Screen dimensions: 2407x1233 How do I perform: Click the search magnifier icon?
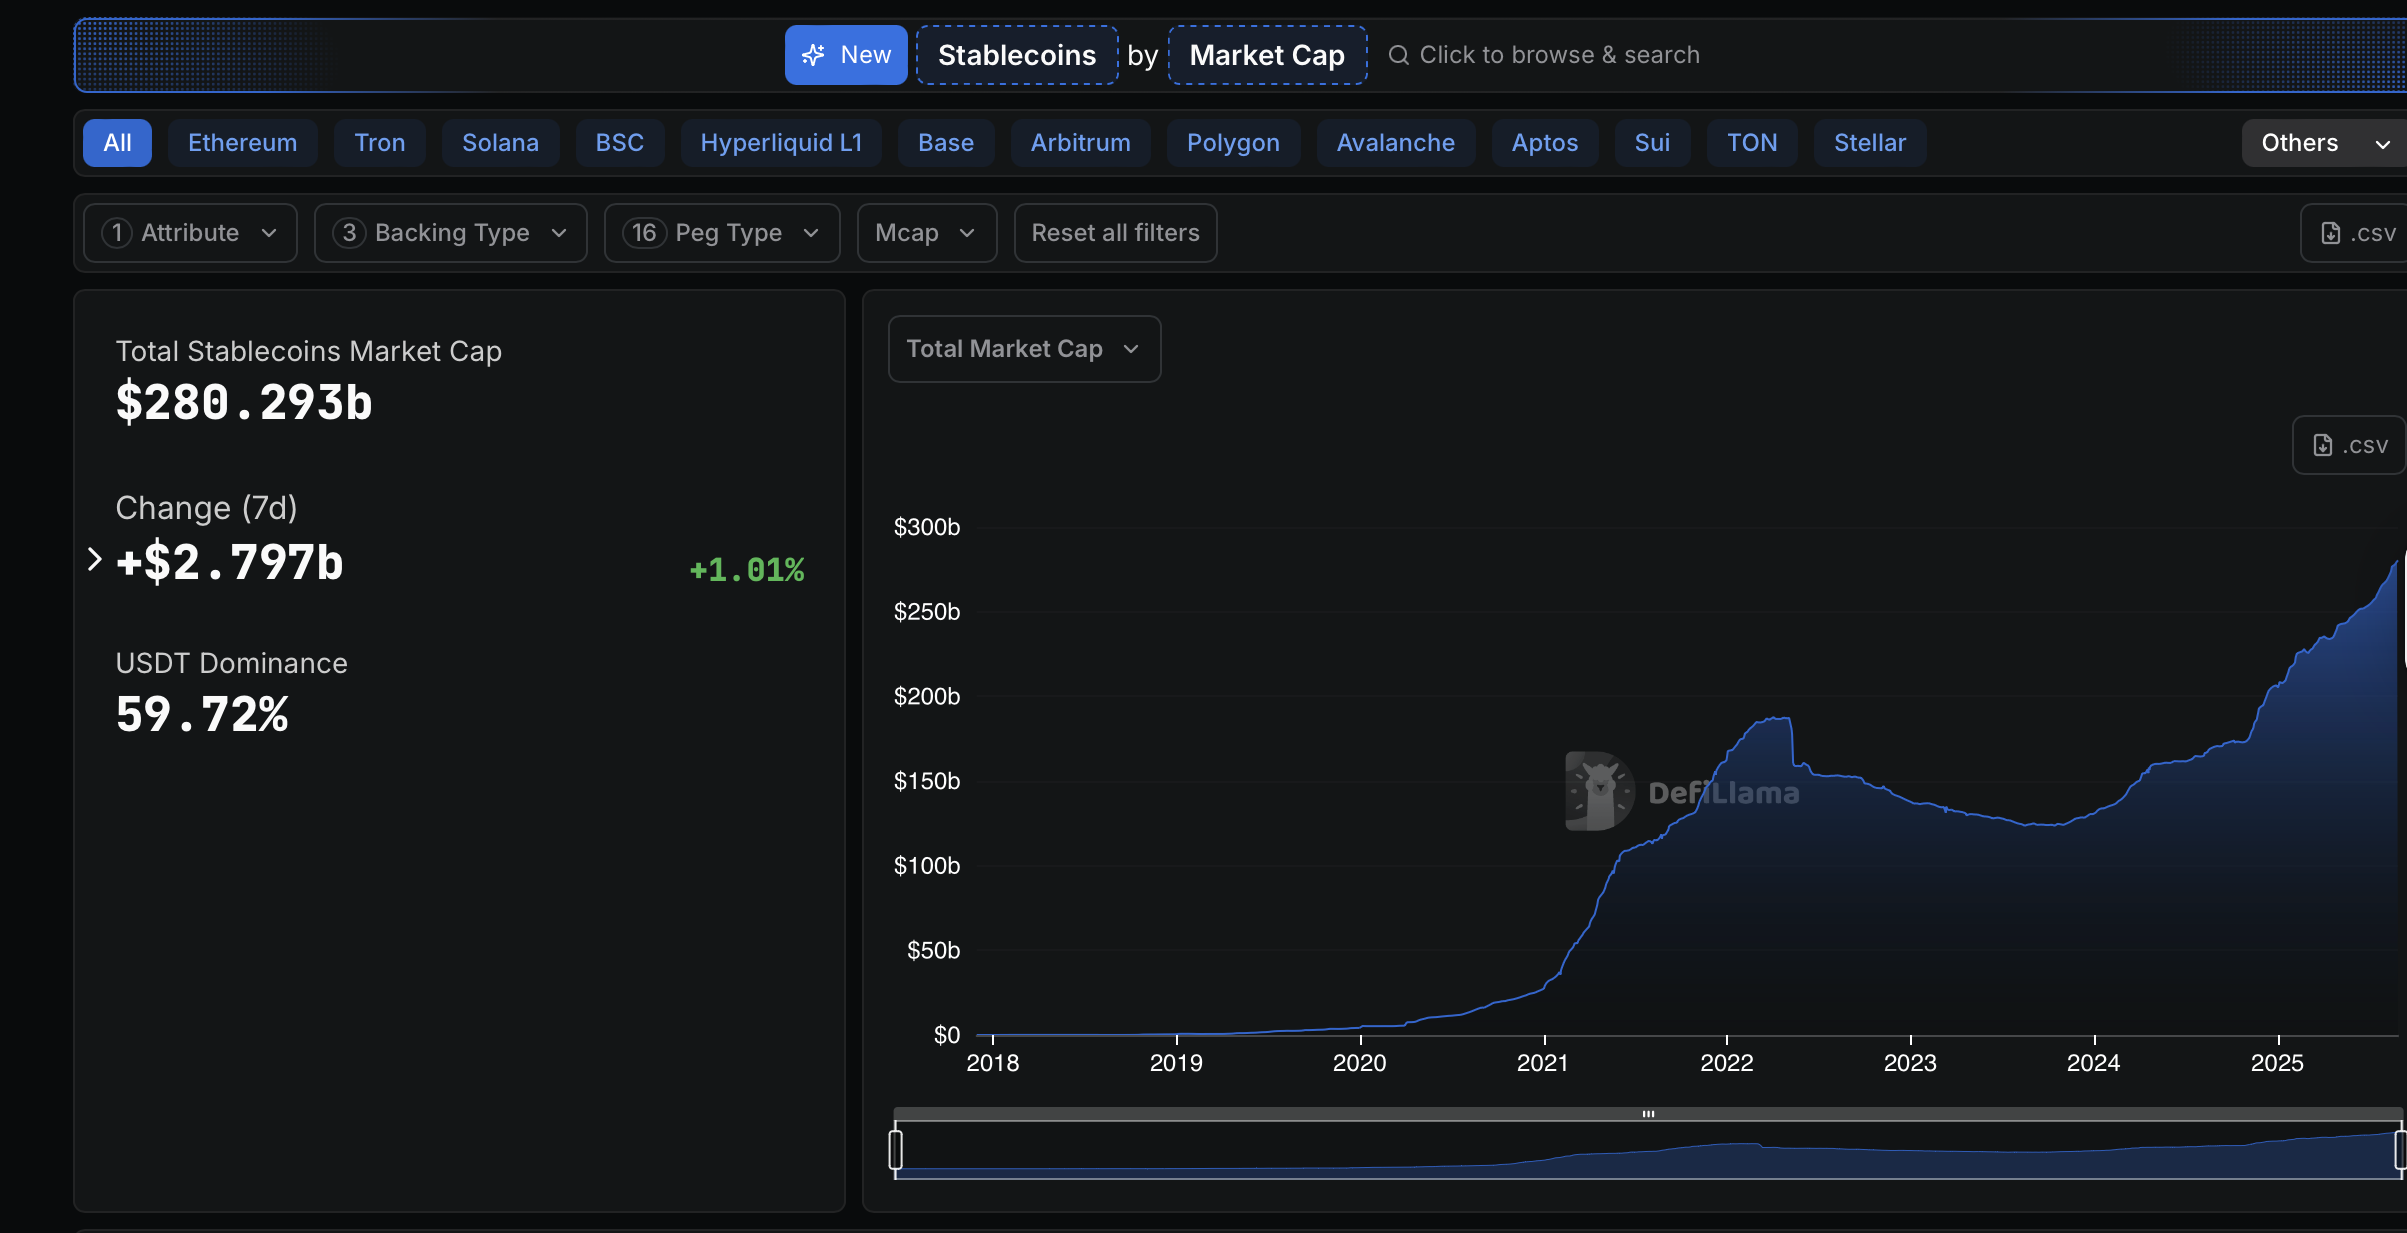point(1398,55)
